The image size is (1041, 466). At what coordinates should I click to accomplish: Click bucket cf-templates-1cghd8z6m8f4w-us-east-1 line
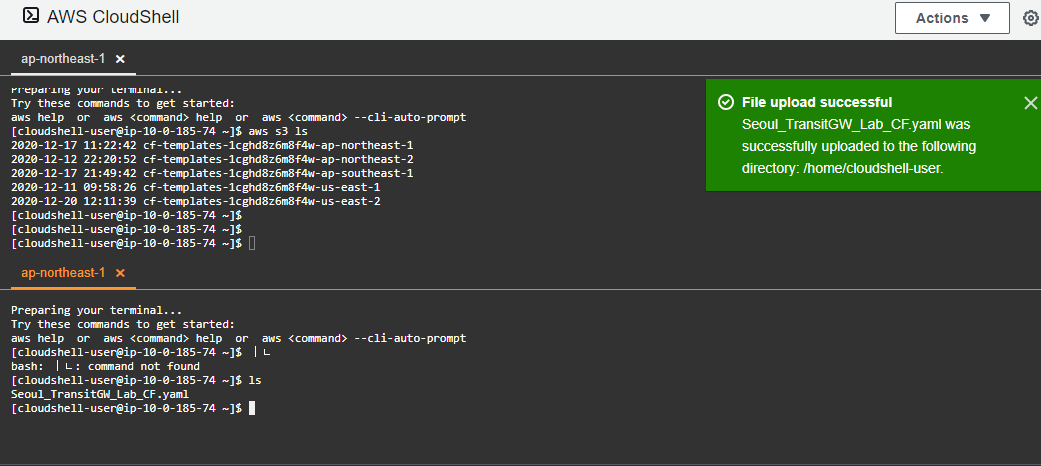pos(196,187)
